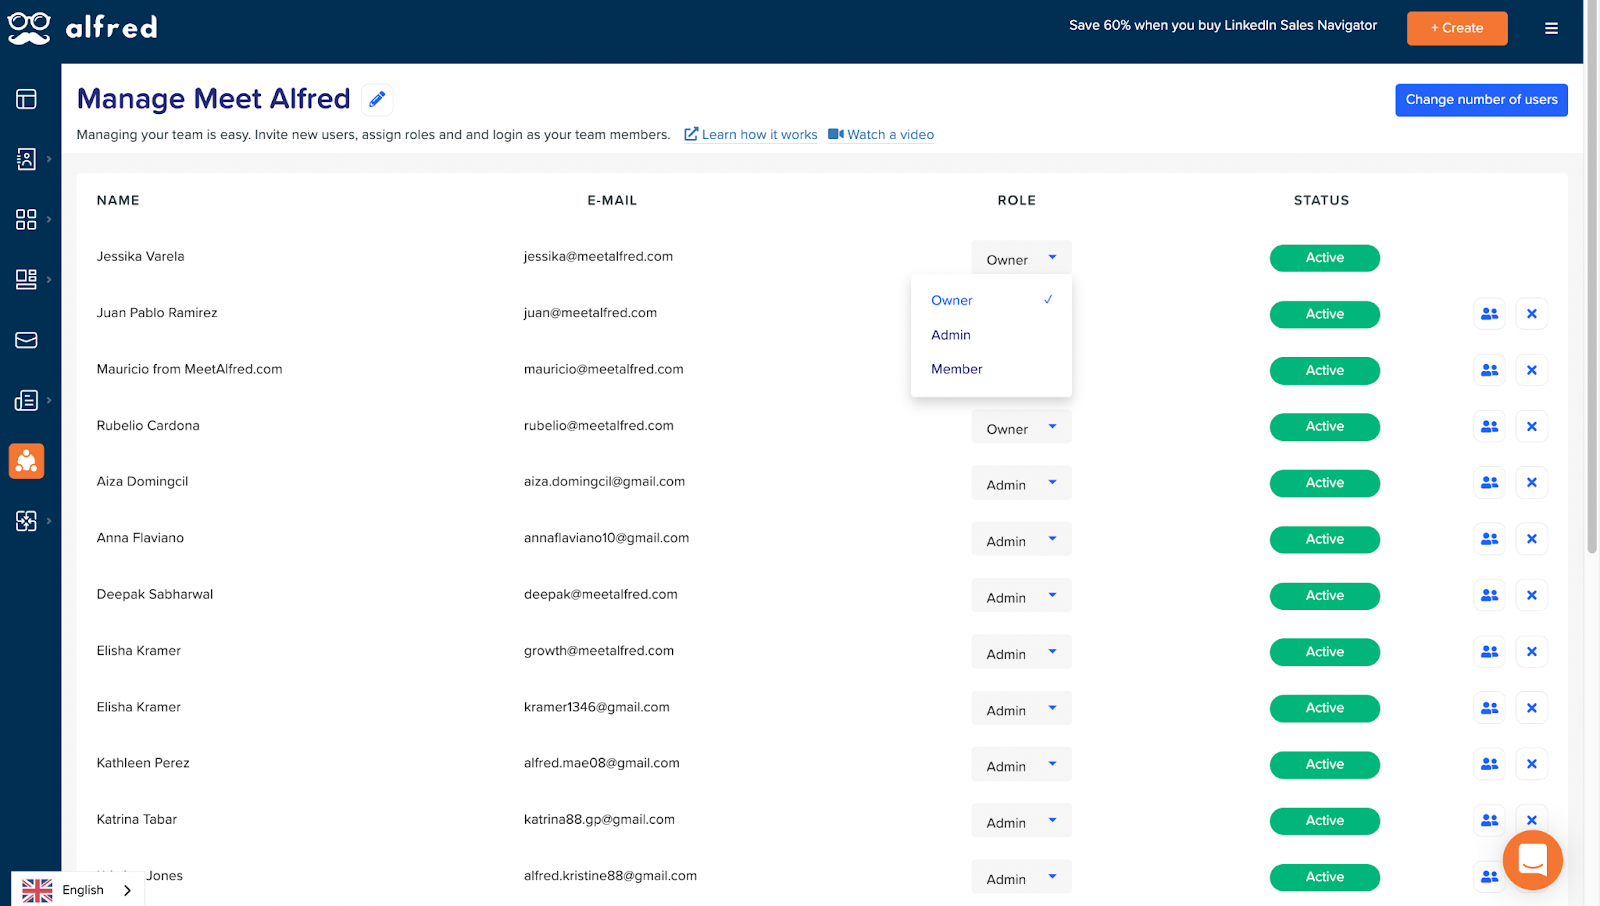This screenshot has height=906, width=1600.
Task: Open dashboard icon in left sidebar
Action: pos(27,99)
